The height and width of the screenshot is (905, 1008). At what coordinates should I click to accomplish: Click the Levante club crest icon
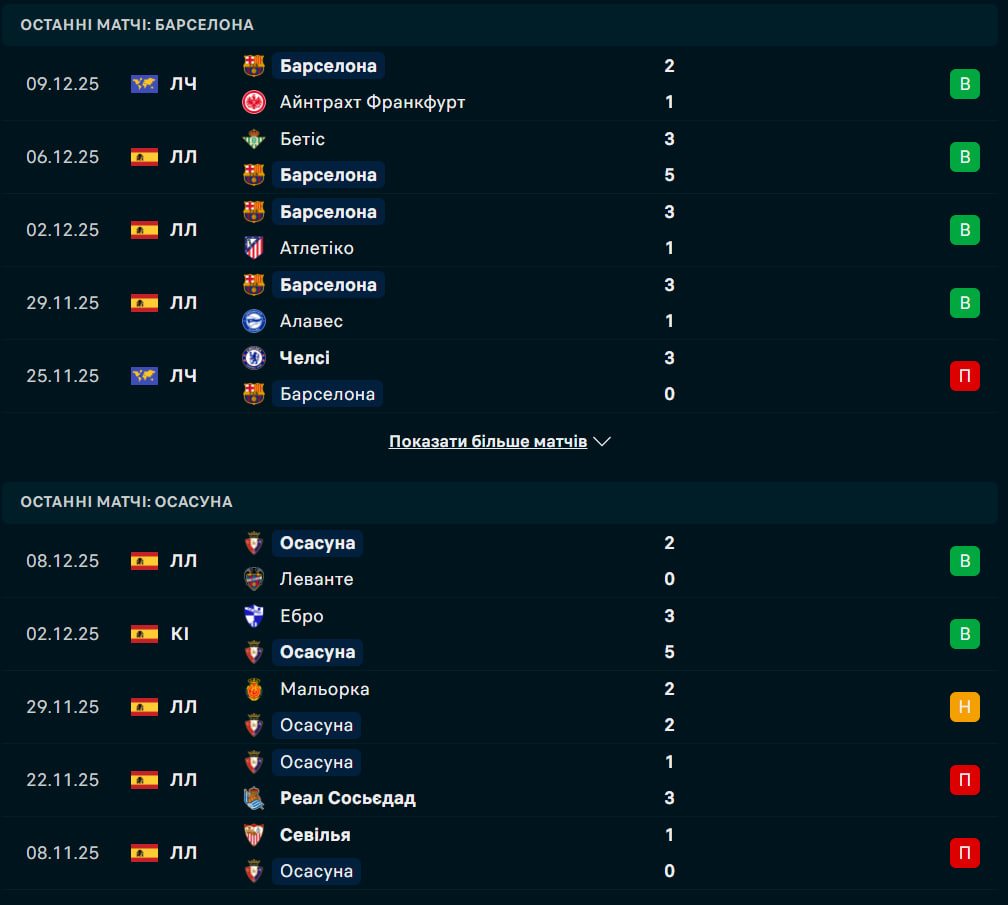click(254, 579)
